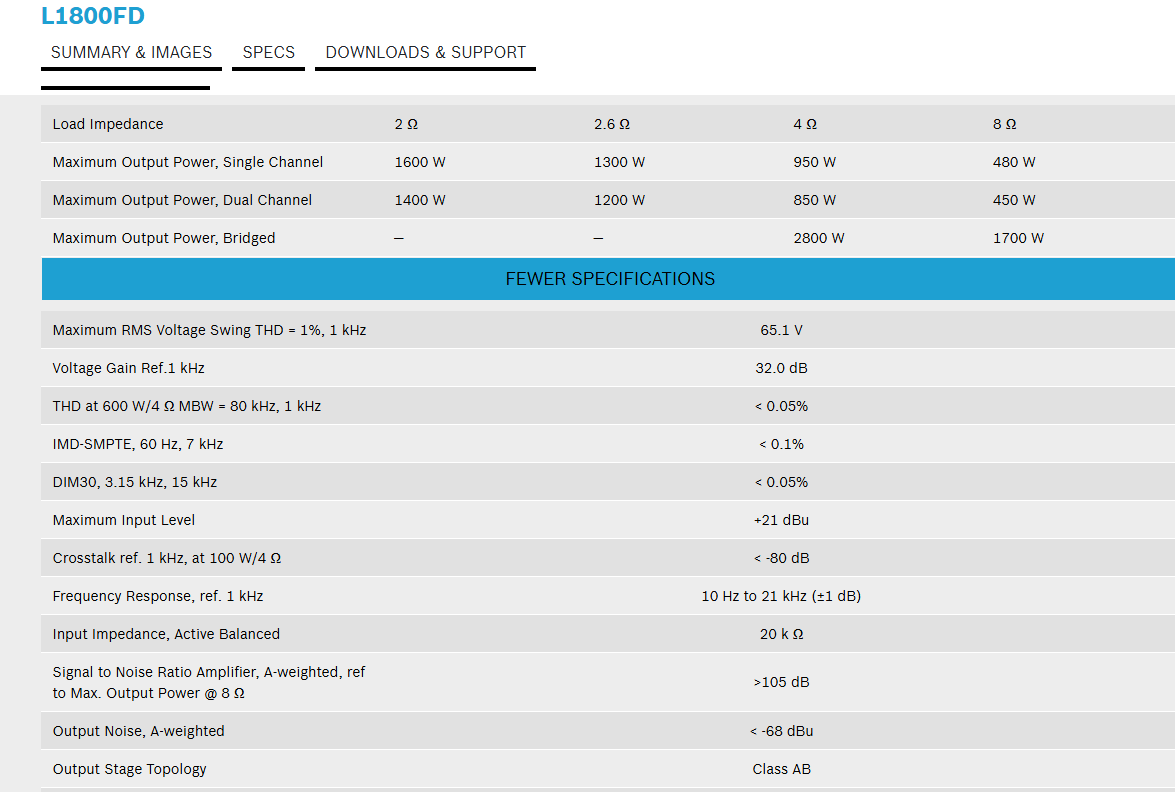Click DIM30, 3.15 kHz, 15 kHz label
Viewport: 1175px width, 792px height.
point(135,482)
